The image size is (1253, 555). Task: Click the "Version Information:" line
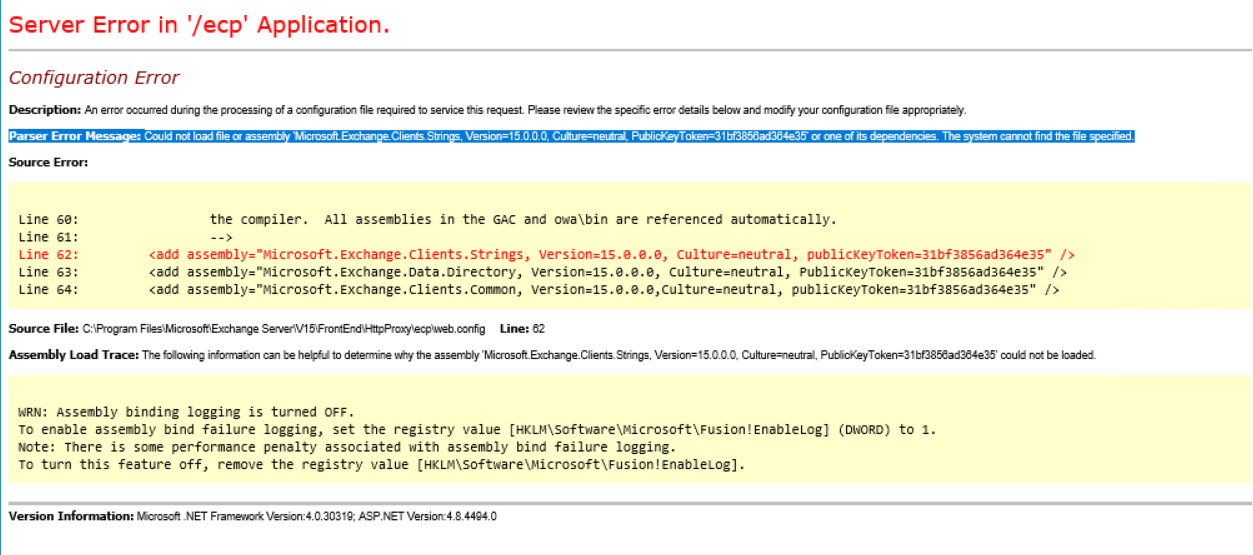[x=252, y=516]
